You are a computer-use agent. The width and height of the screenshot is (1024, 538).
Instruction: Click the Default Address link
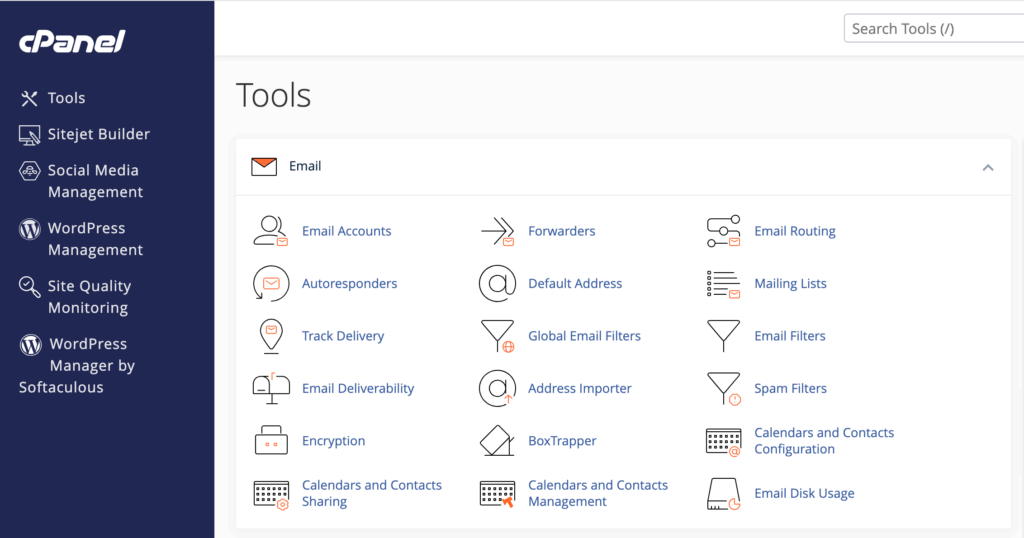point(575,284)
